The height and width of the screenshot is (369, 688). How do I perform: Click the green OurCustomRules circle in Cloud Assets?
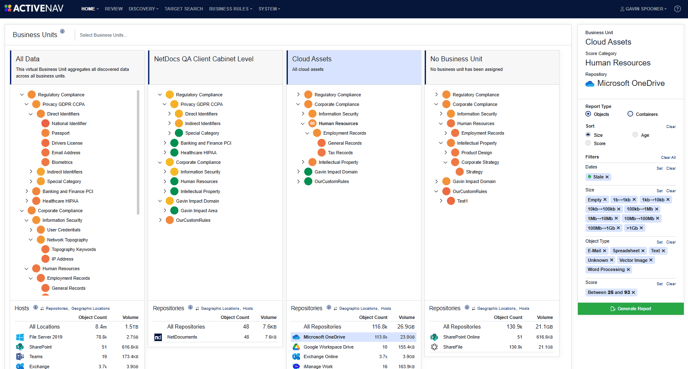(308, 181)
